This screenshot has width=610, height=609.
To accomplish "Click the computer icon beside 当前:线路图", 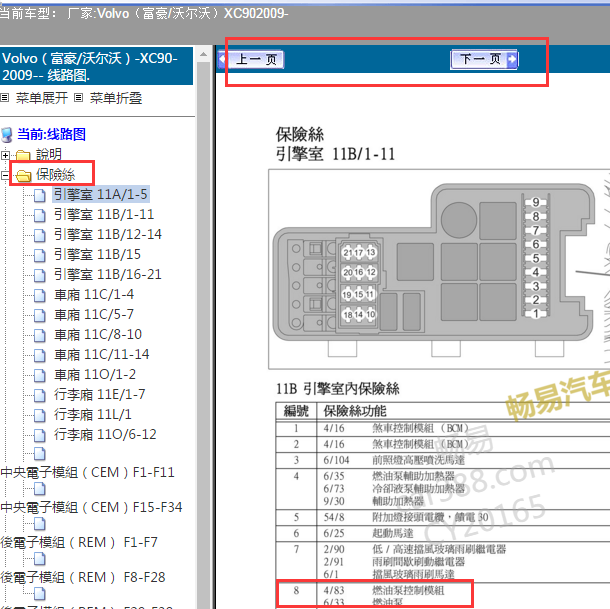I will tap(7, 135).
